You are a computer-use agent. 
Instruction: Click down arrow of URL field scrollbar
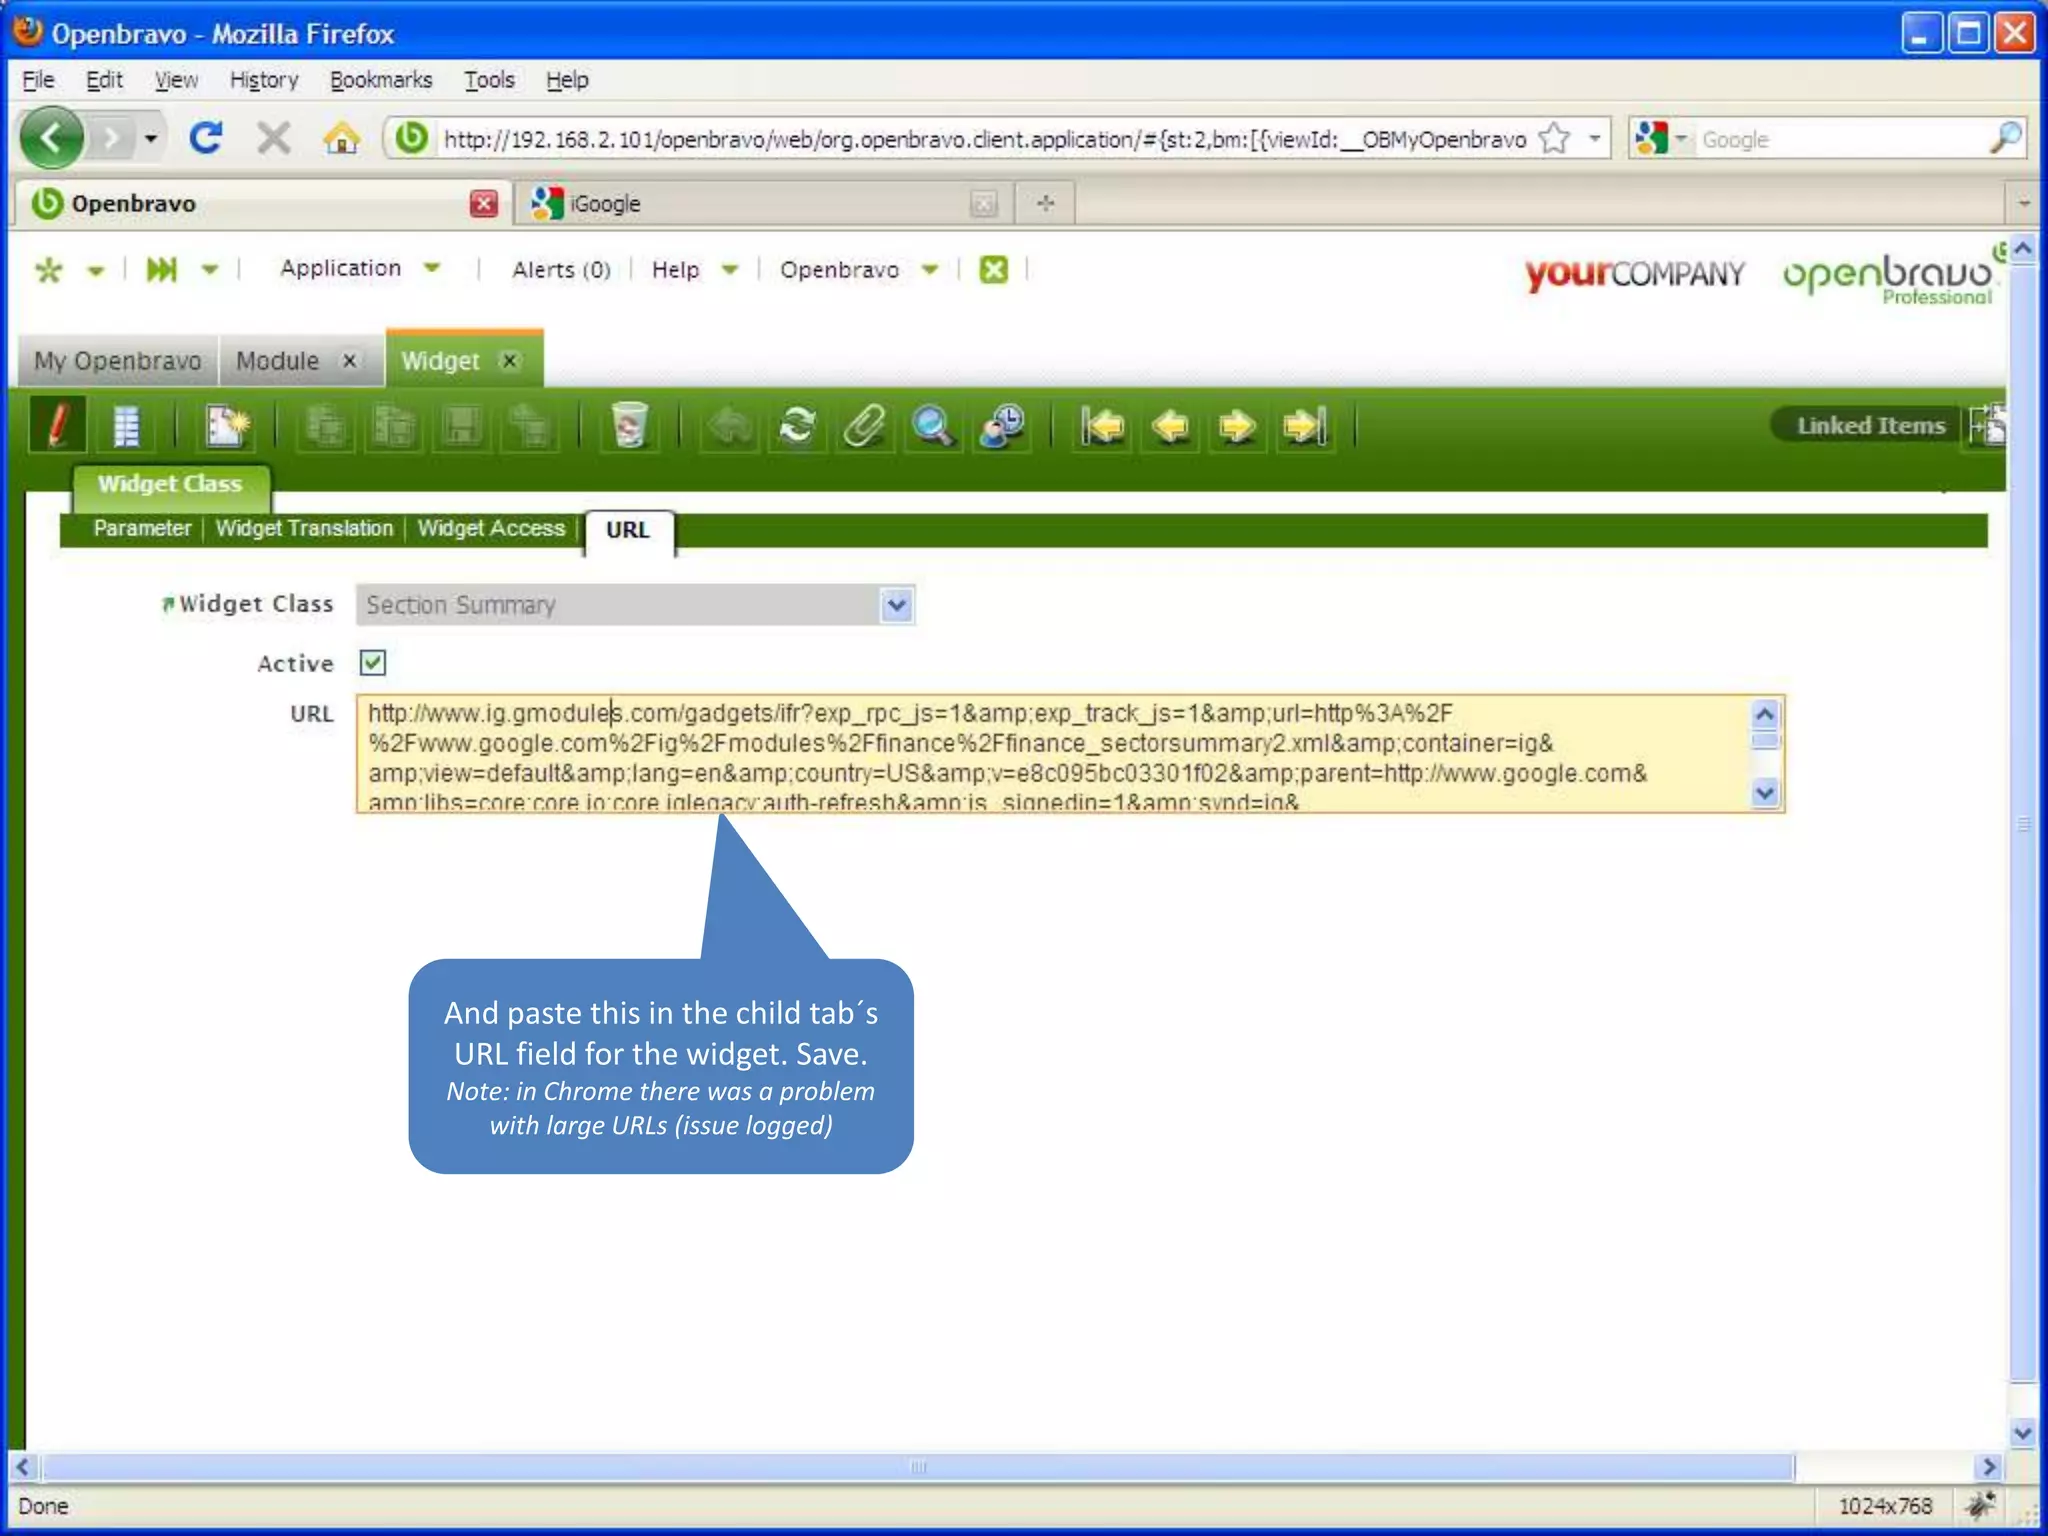coord(1765,793)
